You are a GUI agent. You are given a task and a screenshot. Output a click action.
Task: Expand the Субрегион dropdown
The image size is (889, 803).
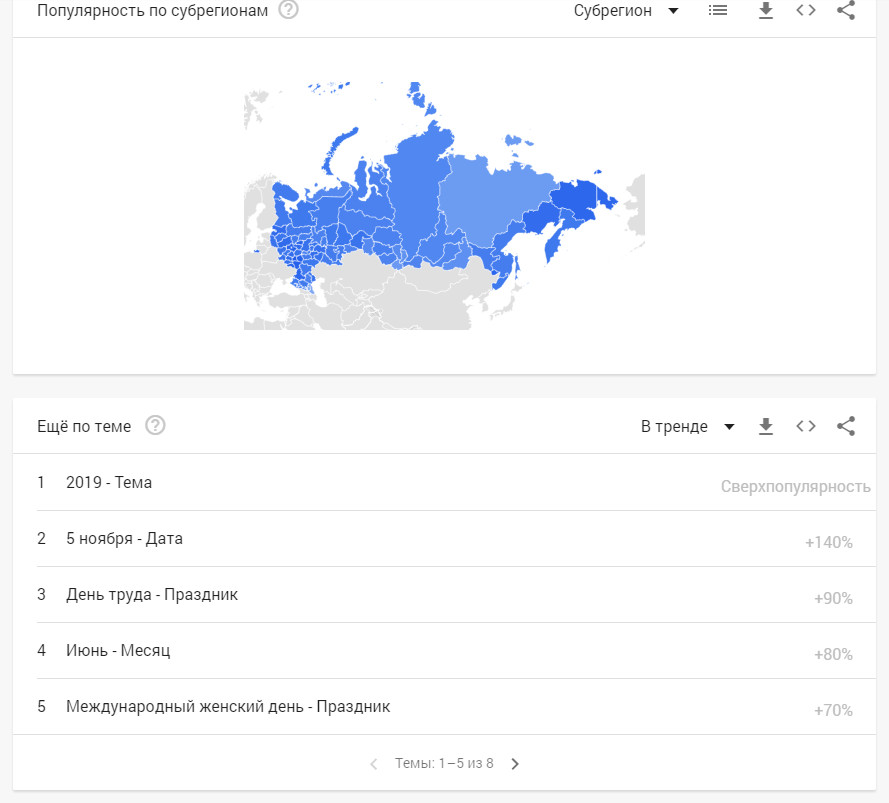pyautogui.click(x=626, y=11)
